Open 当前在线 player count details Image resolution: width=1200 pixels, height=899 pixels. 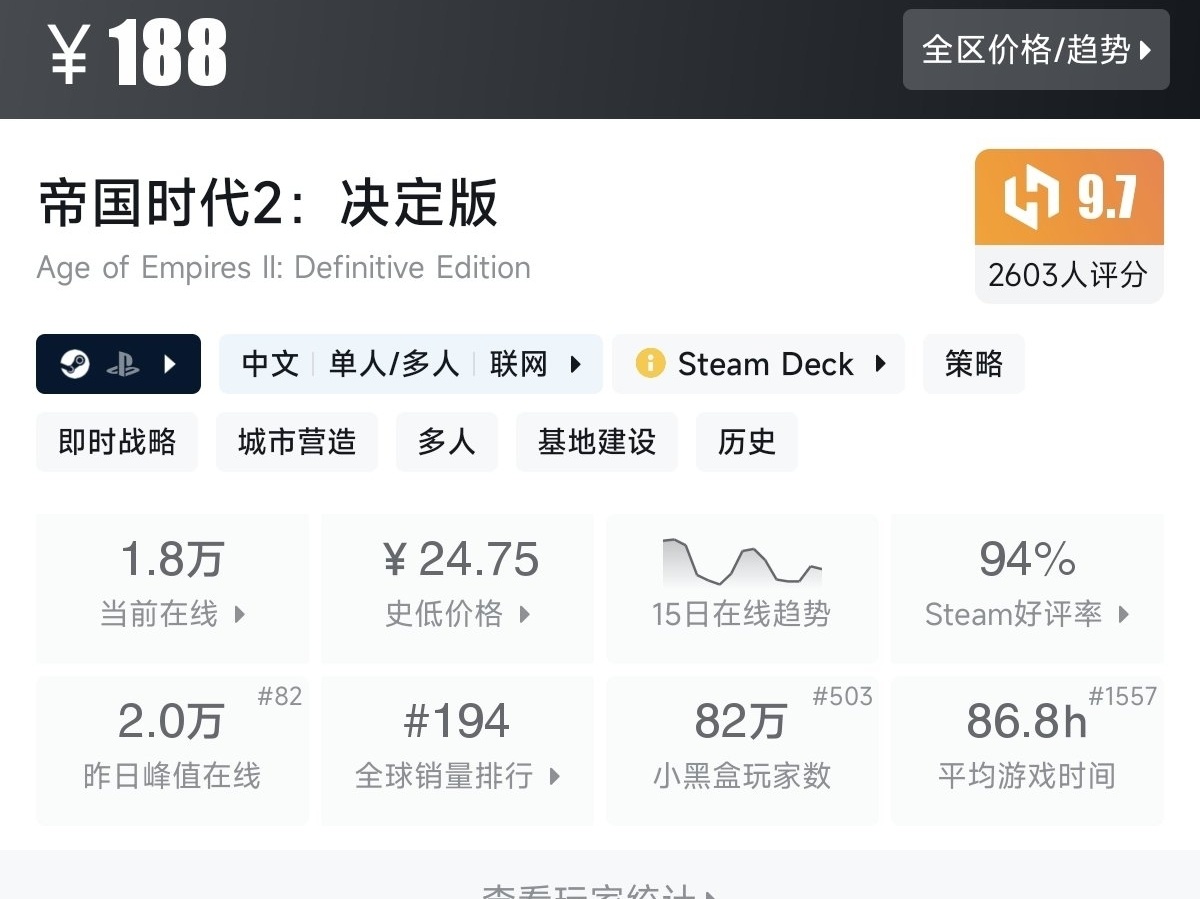172,588
